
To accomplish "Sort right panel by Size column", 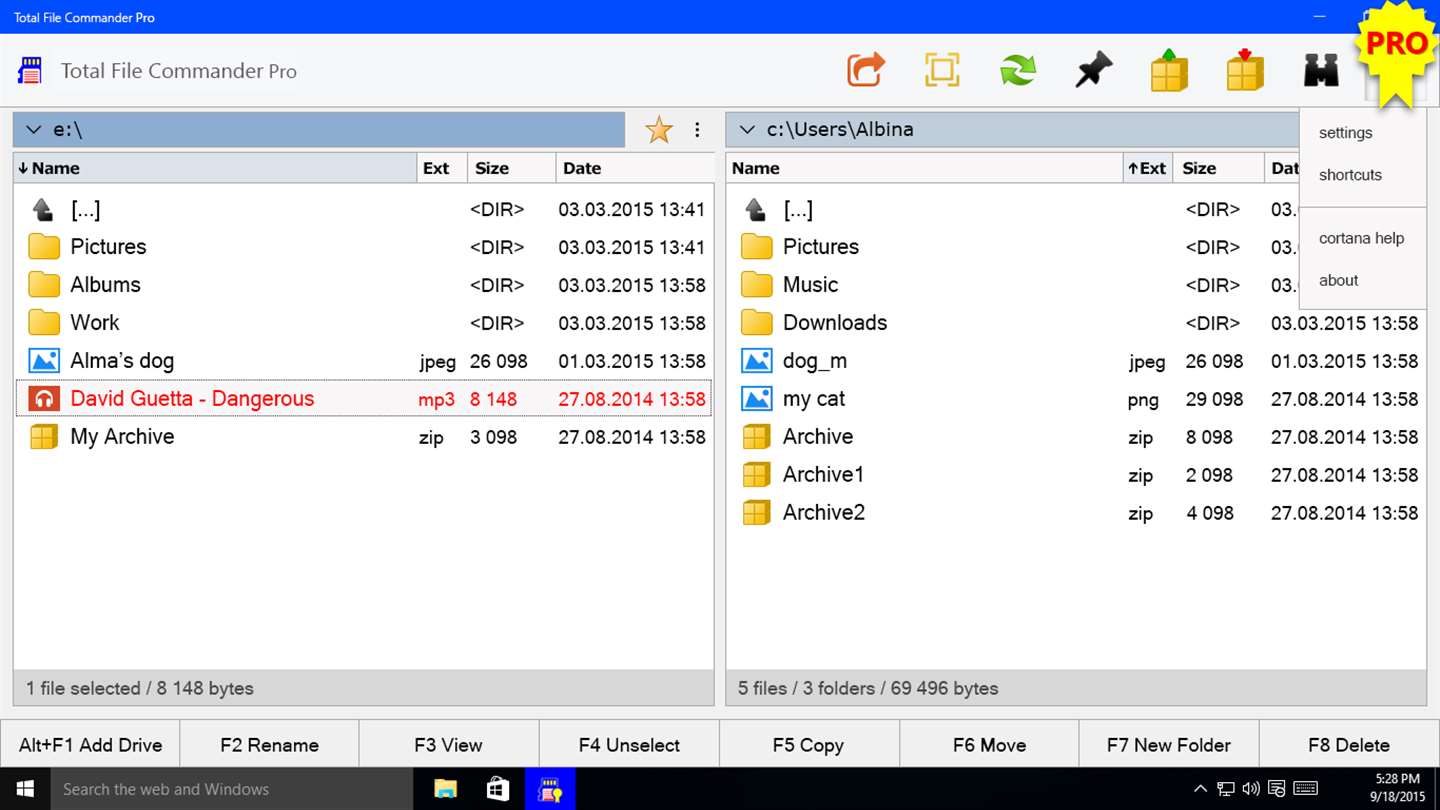I will [1218, 168].
